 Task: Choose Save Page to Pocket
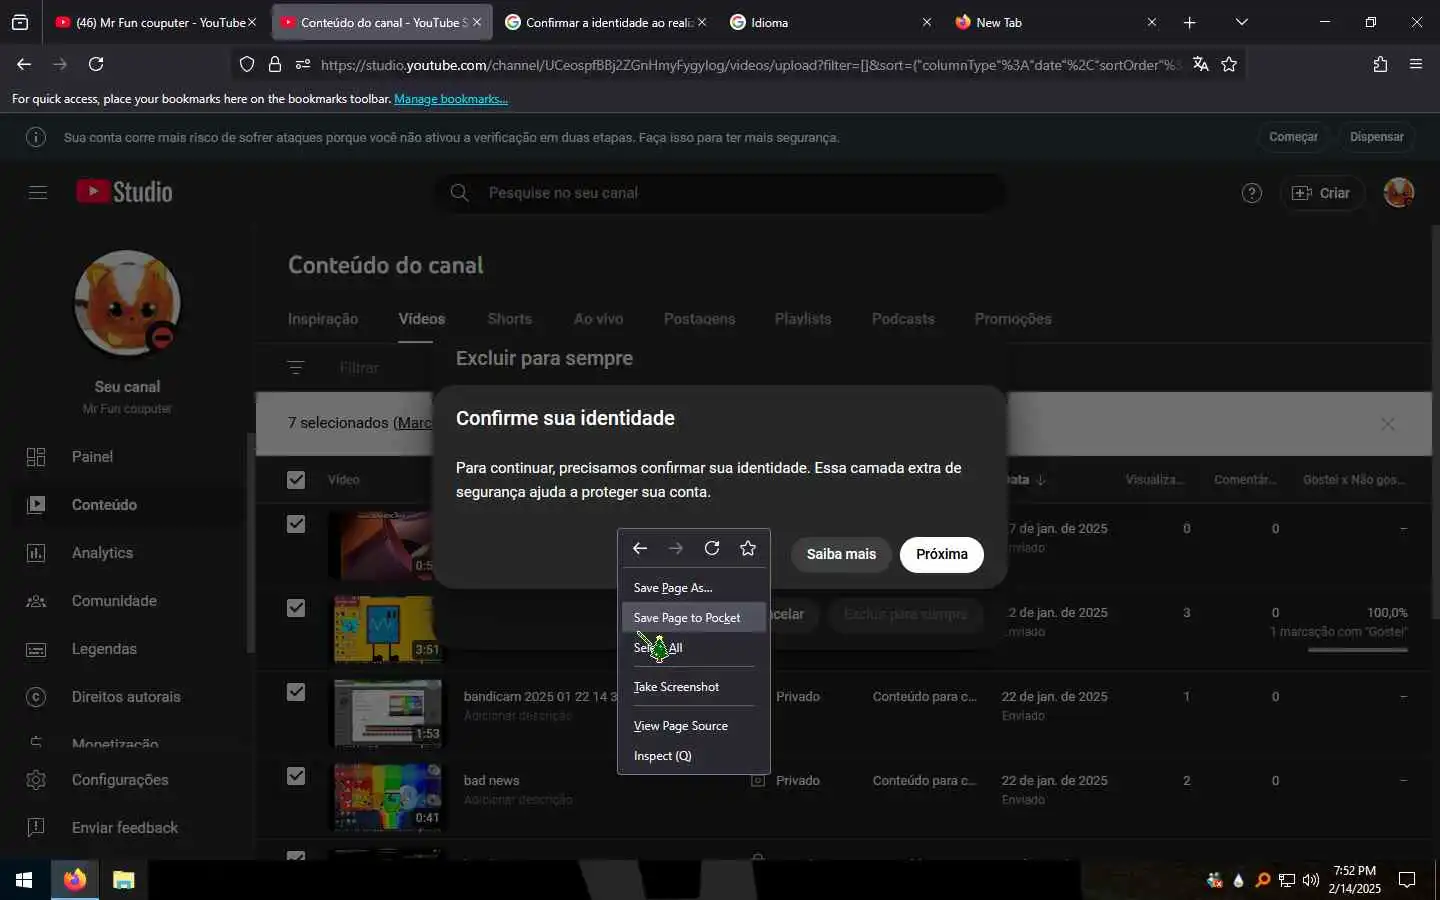[694, 618]
